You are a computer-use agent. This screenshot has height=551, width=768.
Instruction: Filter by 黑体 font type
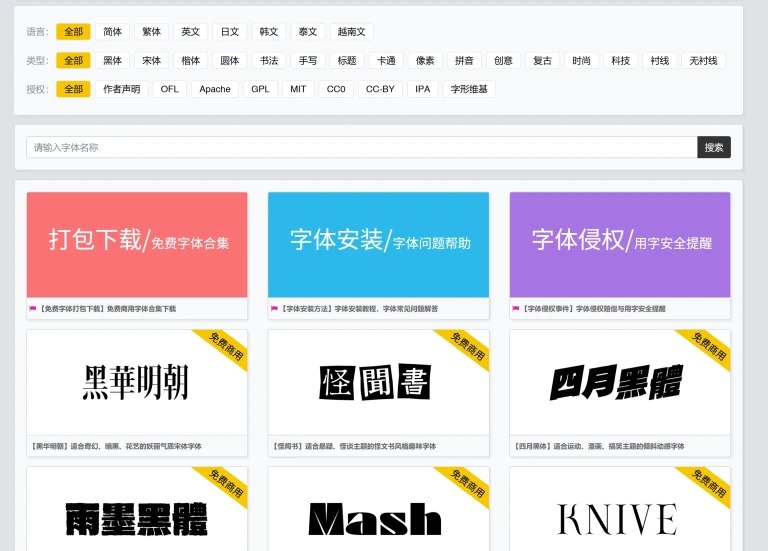[112, 61]
